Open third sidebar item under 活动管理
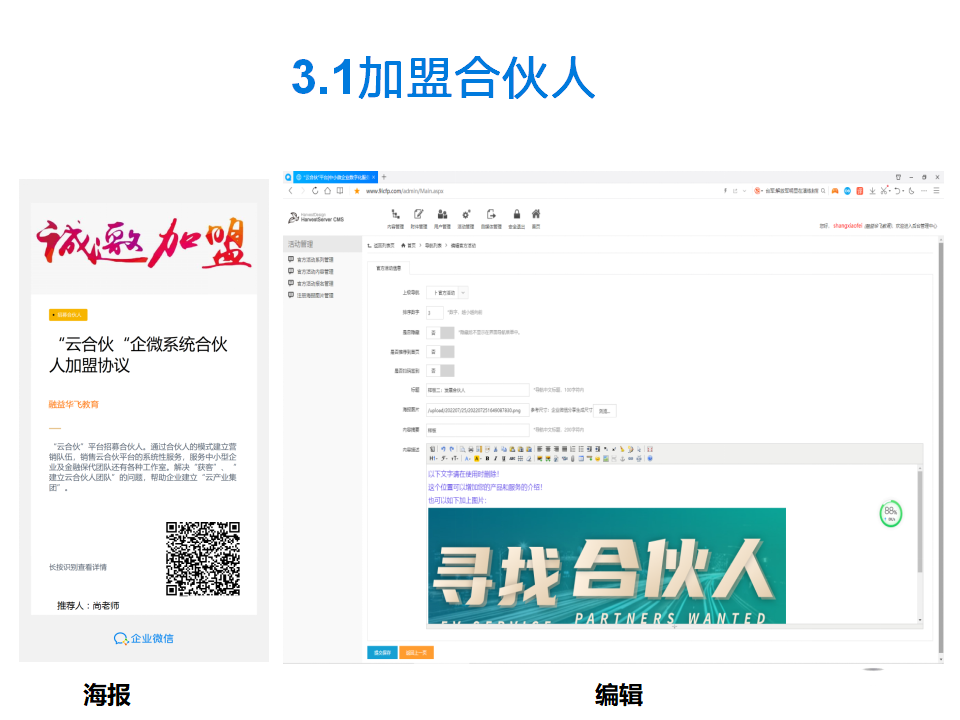The width and height of the screenshot is (960, 720). 311,283
